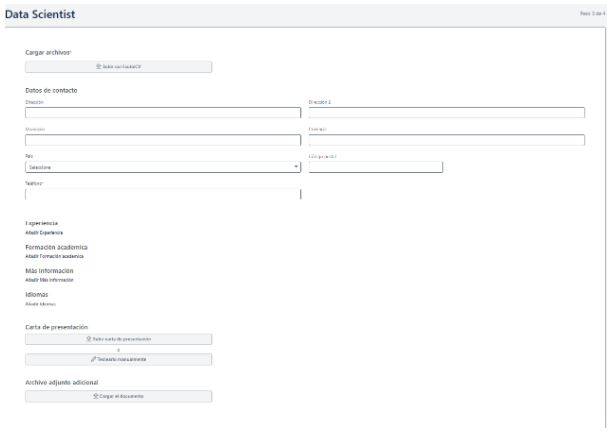Click the pencil icon to type manually

pos(92,359)
